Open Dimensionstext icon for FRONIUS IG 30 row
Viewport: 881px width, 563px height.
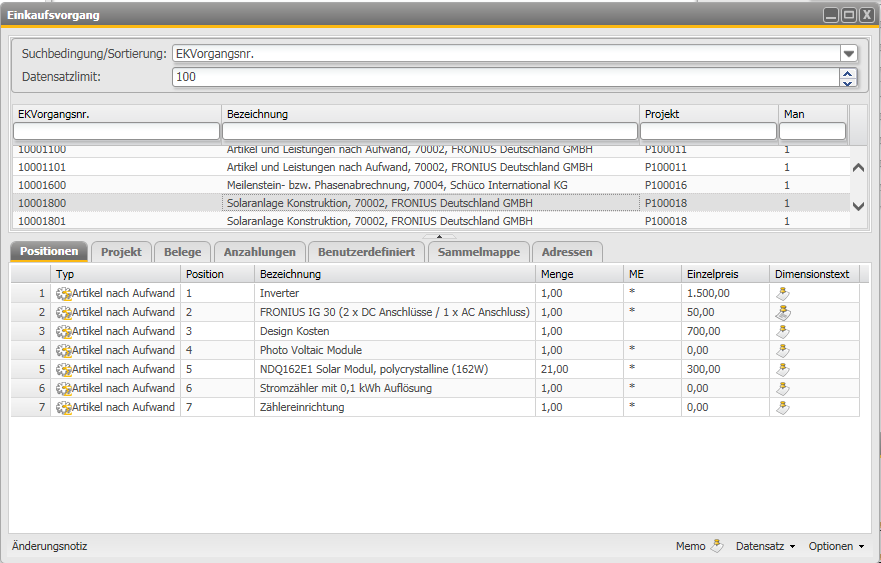point(783,312)
